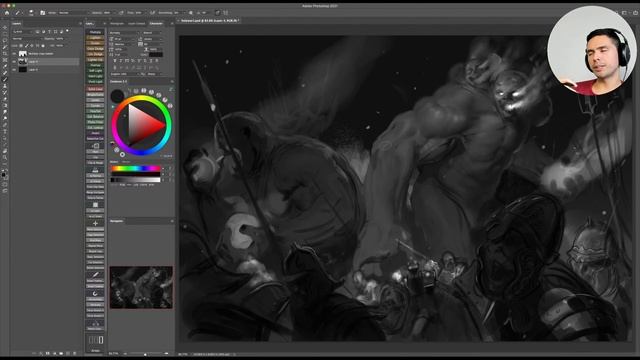The width and height of the screenshot is (640, 360).
Task: Select the Eraser tool
Action: (x=5, y=99)
